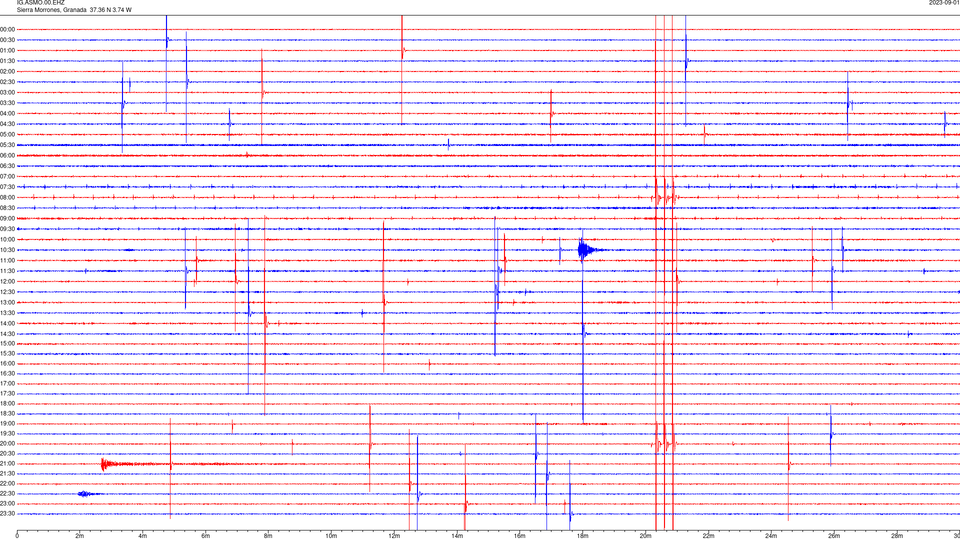Click the 02:00 time label

point(8,72)
